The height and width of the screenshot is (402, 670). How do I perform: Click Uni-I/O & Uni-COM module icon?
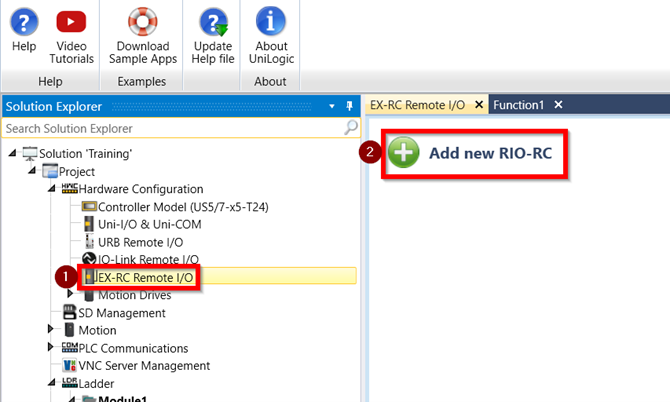[89, 224]
